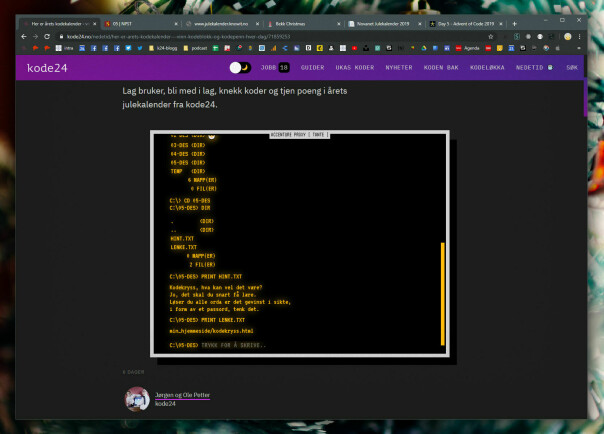Close the OS | NPST tab
Image resolution: width=604 pixels, height=434 pixels.
[x=176, y=24]
